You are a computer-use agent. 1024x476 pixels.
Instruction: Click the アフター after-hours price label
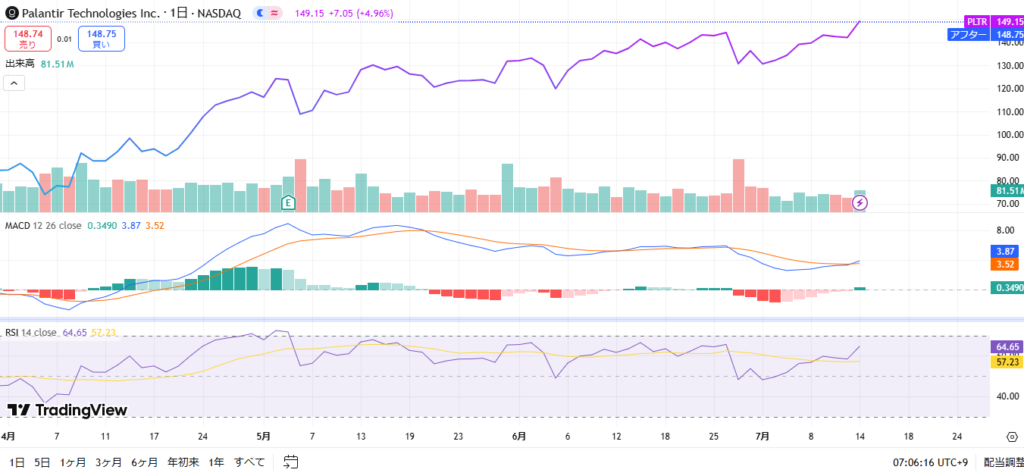[x=969, y=35]
